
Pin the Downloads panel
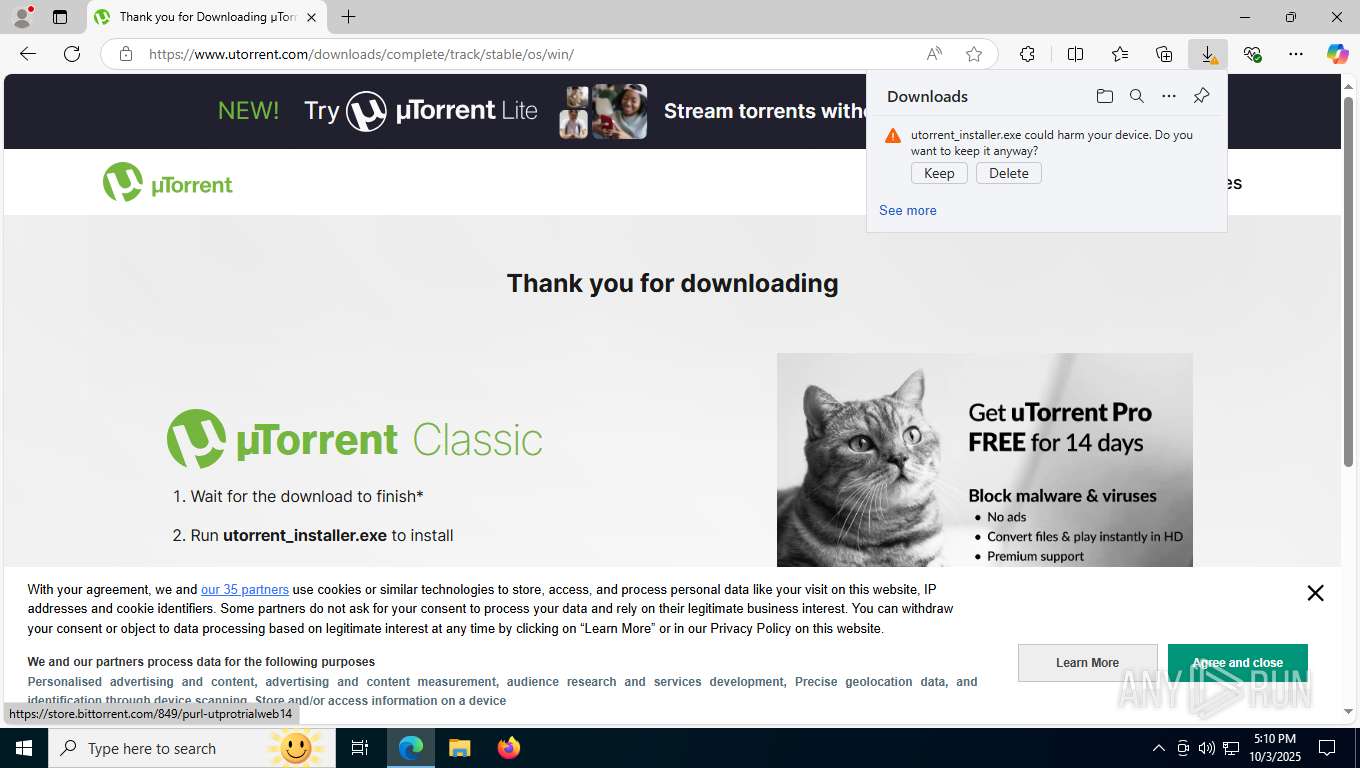tap(1201, 96)
